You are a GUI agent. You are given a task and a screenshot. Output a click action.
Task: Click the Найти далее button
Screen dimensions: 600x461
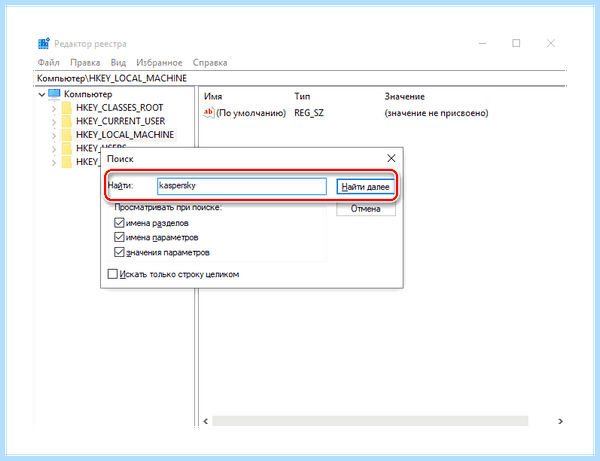(365, 187)
